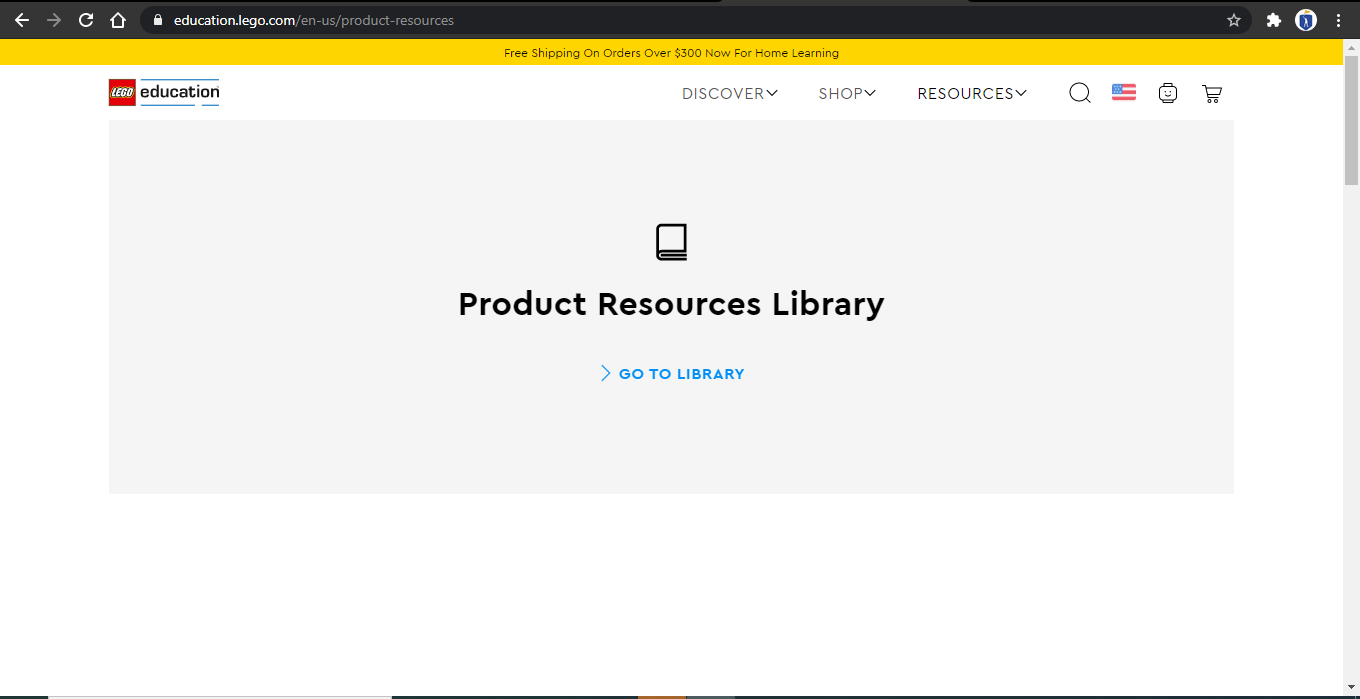
Task: Click the US flag region selector
Action: [x=1123, y=93]
